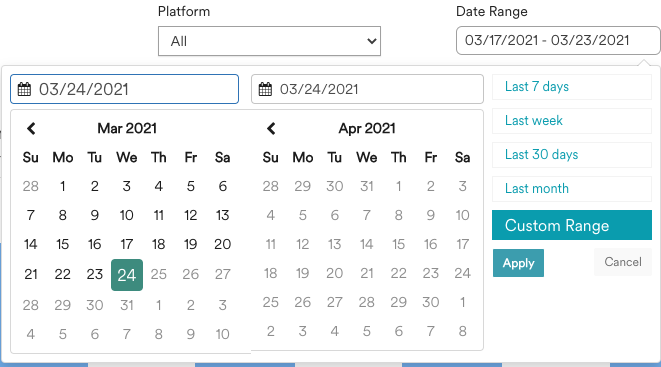Cancel the date range picker

coord(623,262)
